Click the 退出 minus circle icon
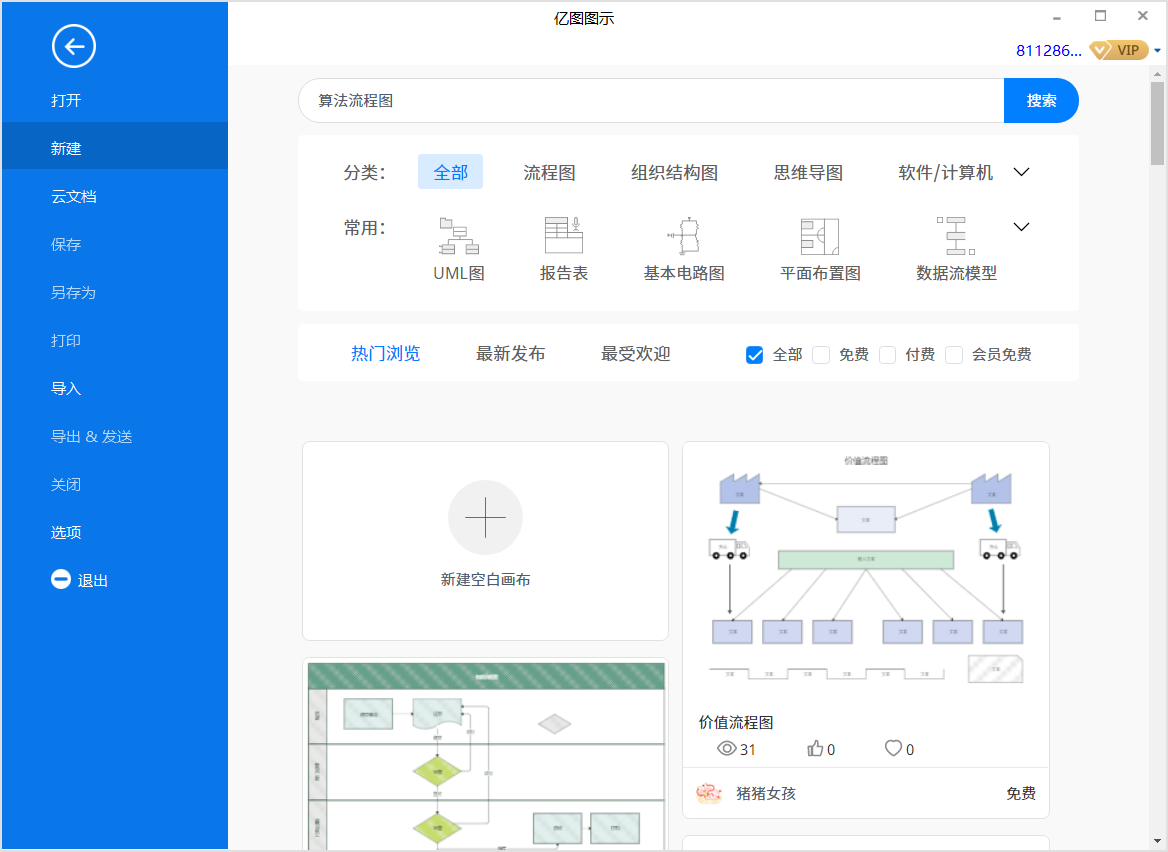The width and height of the screenshot is (1168, 852). click(60, 579)
